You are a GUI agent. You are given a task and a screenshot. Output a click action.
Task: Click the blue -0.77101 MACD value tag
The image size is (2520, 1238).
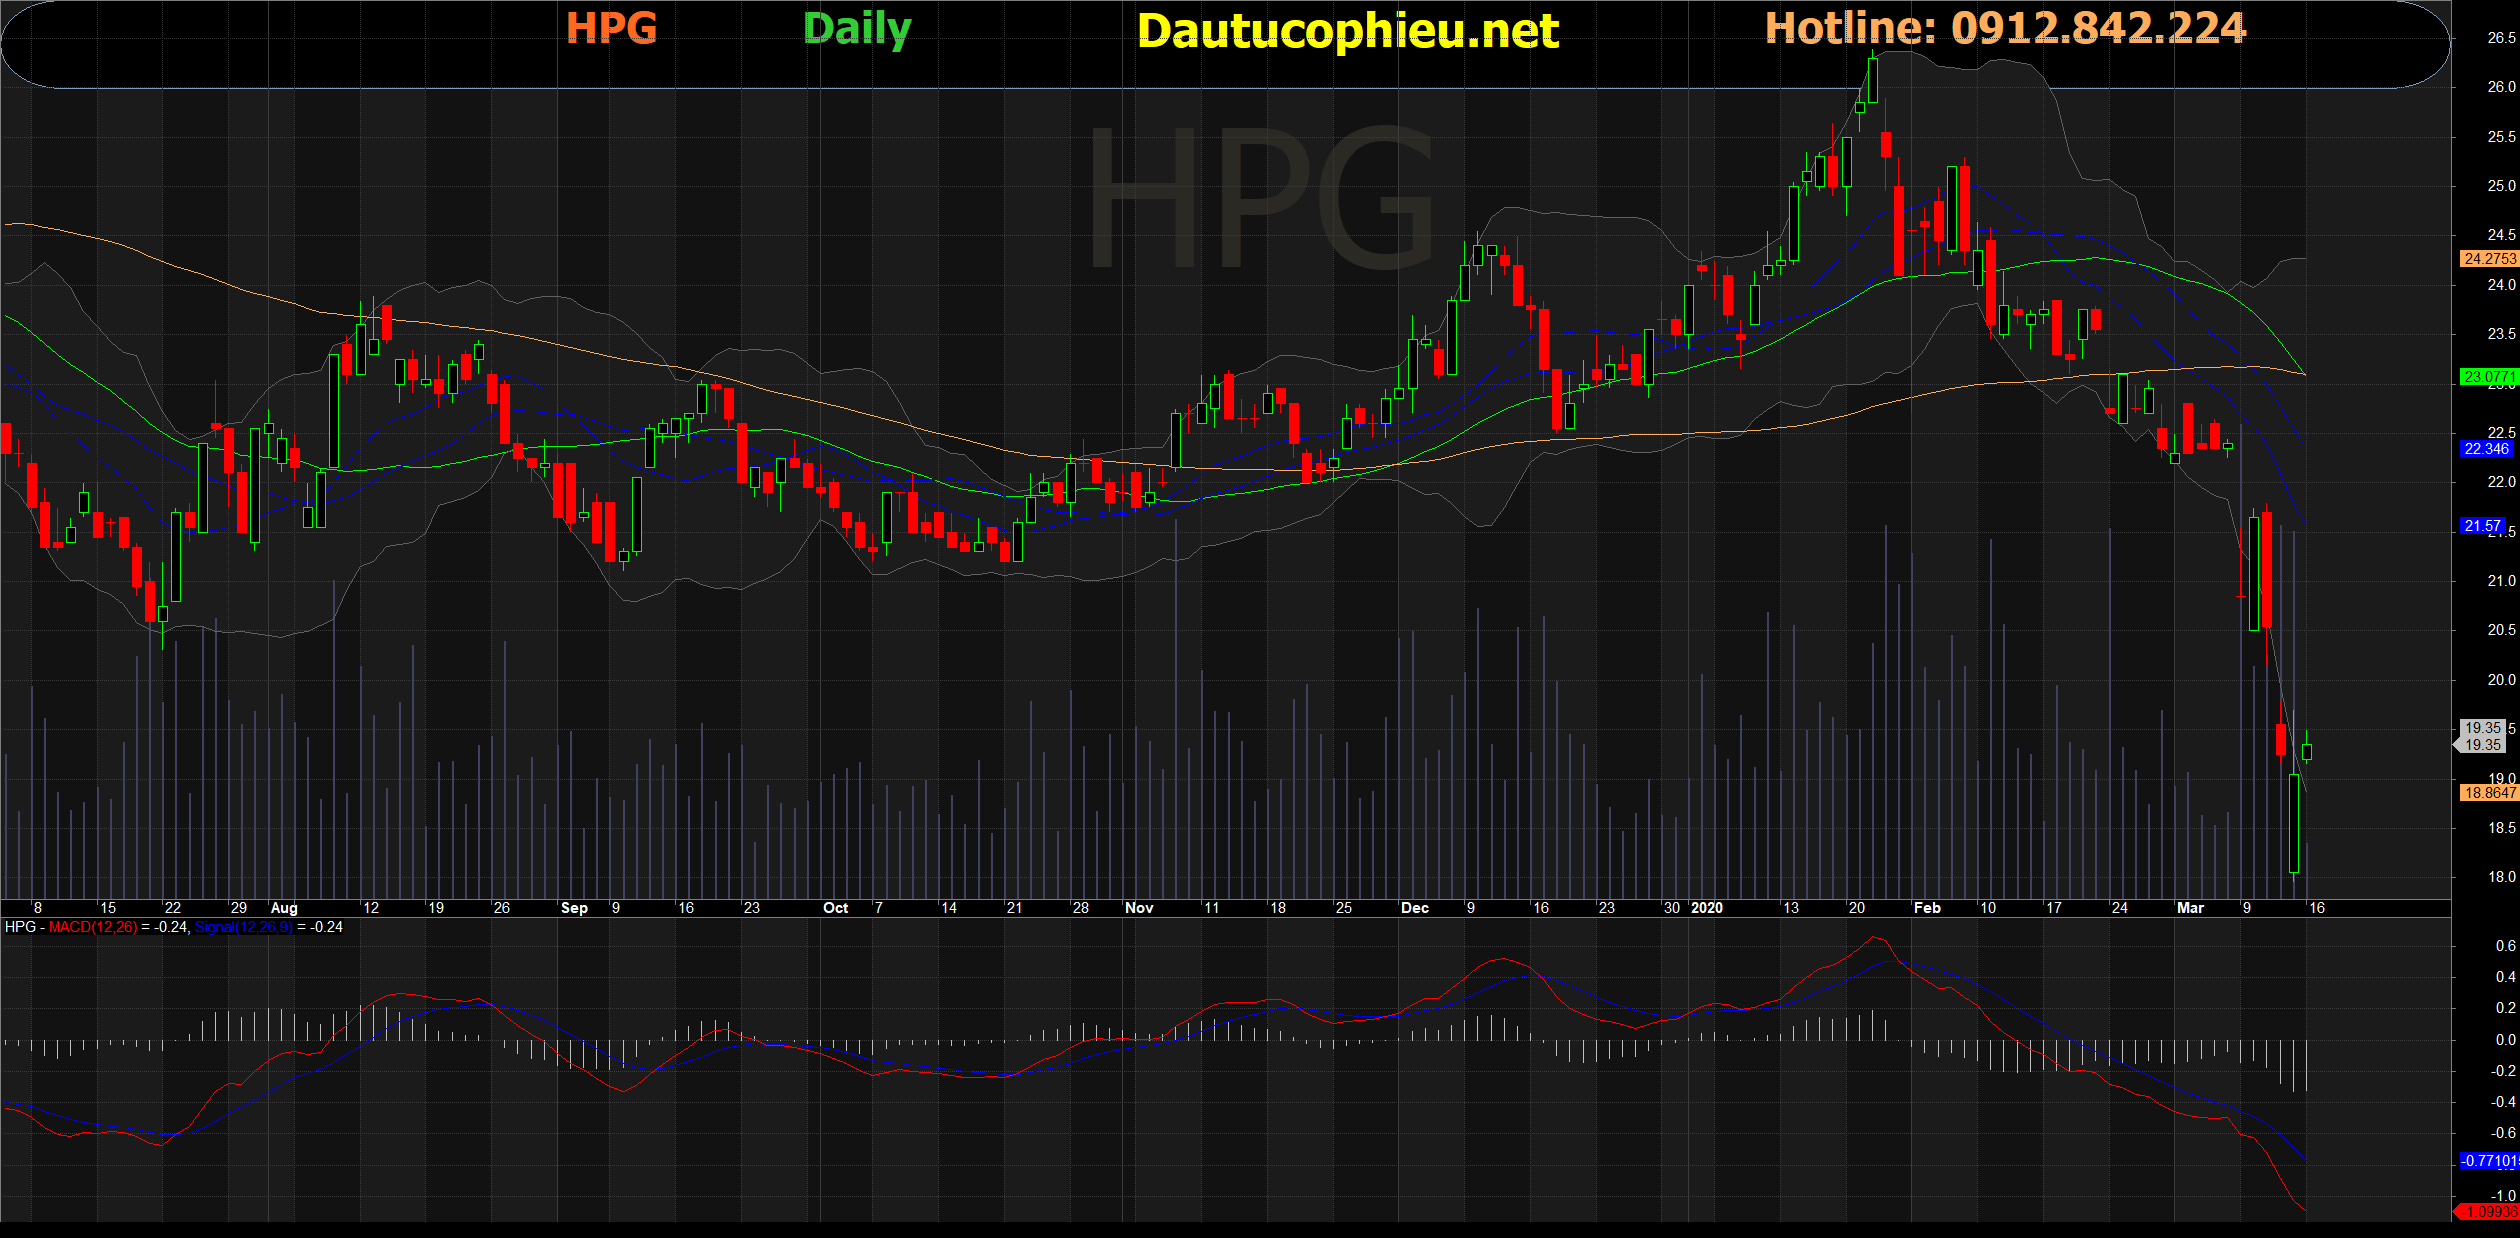coord(2488,1161)
